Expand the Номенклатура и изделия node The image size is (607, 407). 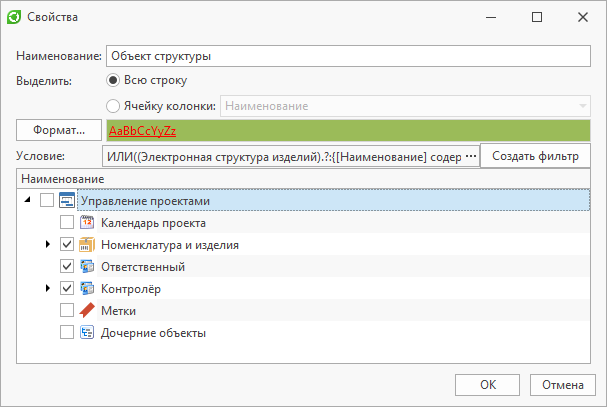pyautogui.click(x=47, y=245)
